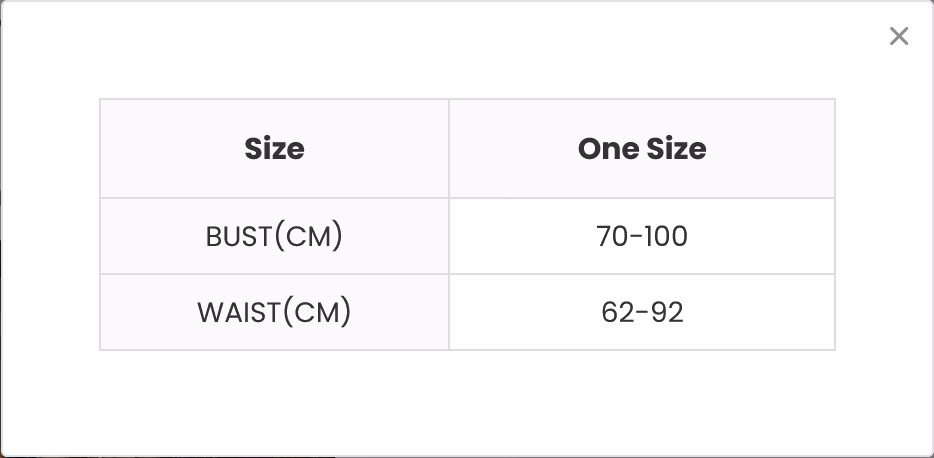Click the word WAIST in table

pyautogui.click(x=239, y=313)
